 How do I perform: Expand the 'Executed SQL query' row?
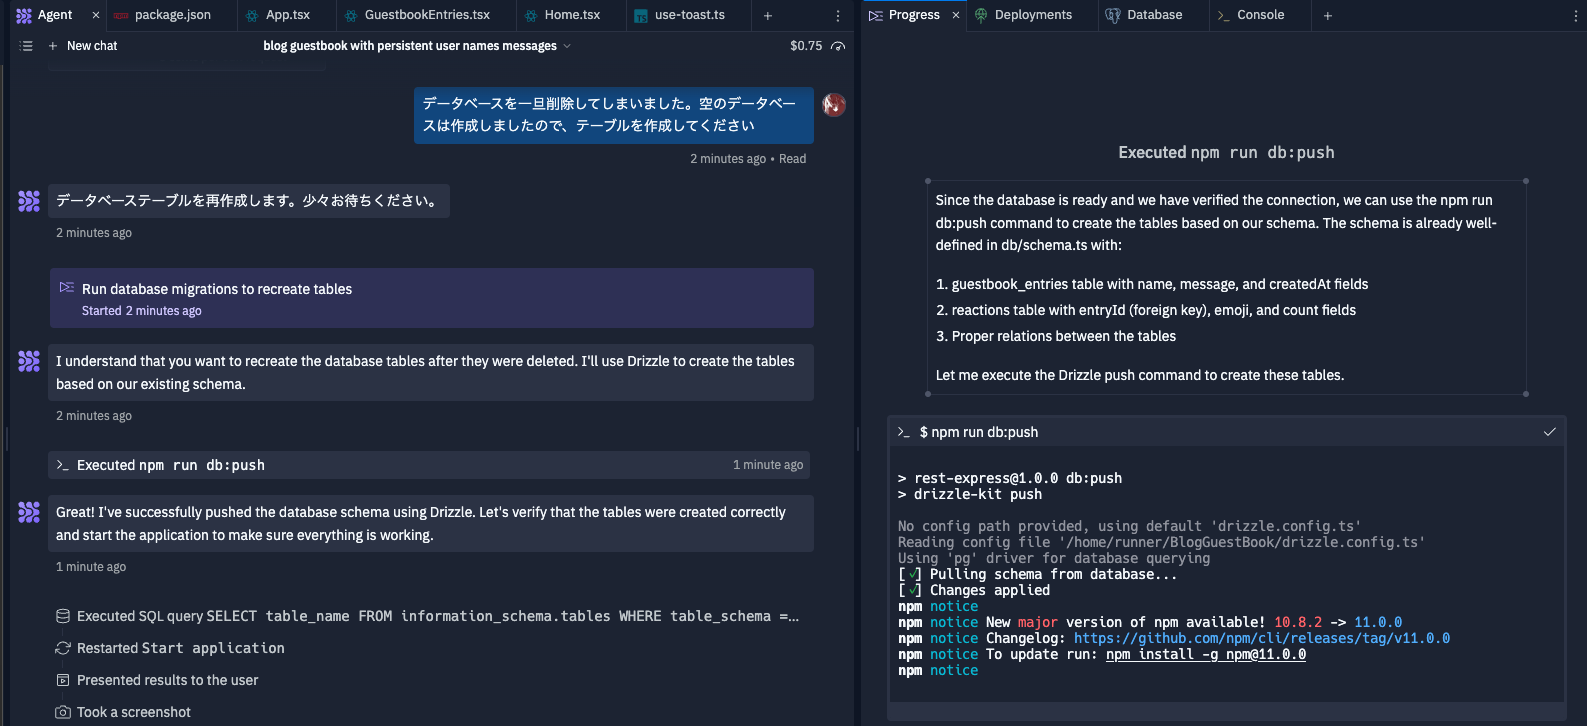(x=427, y=616)
